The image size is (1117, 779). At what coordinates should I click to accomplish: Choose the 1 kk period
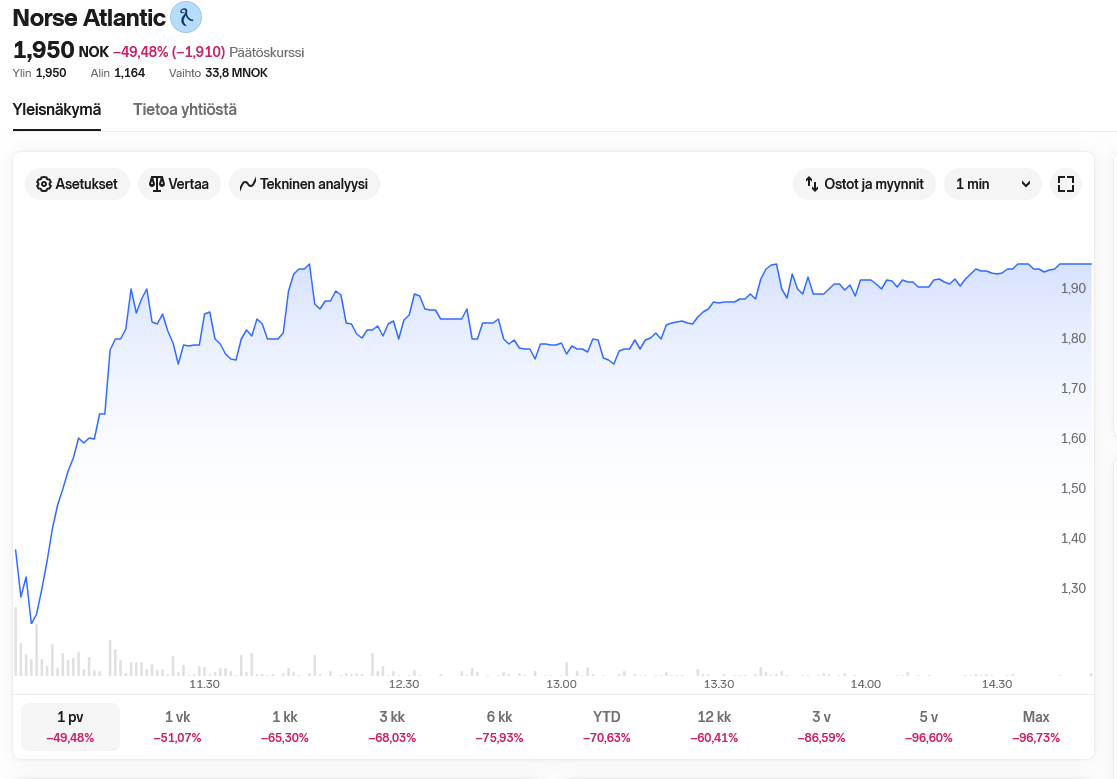[x=285, y=726]
